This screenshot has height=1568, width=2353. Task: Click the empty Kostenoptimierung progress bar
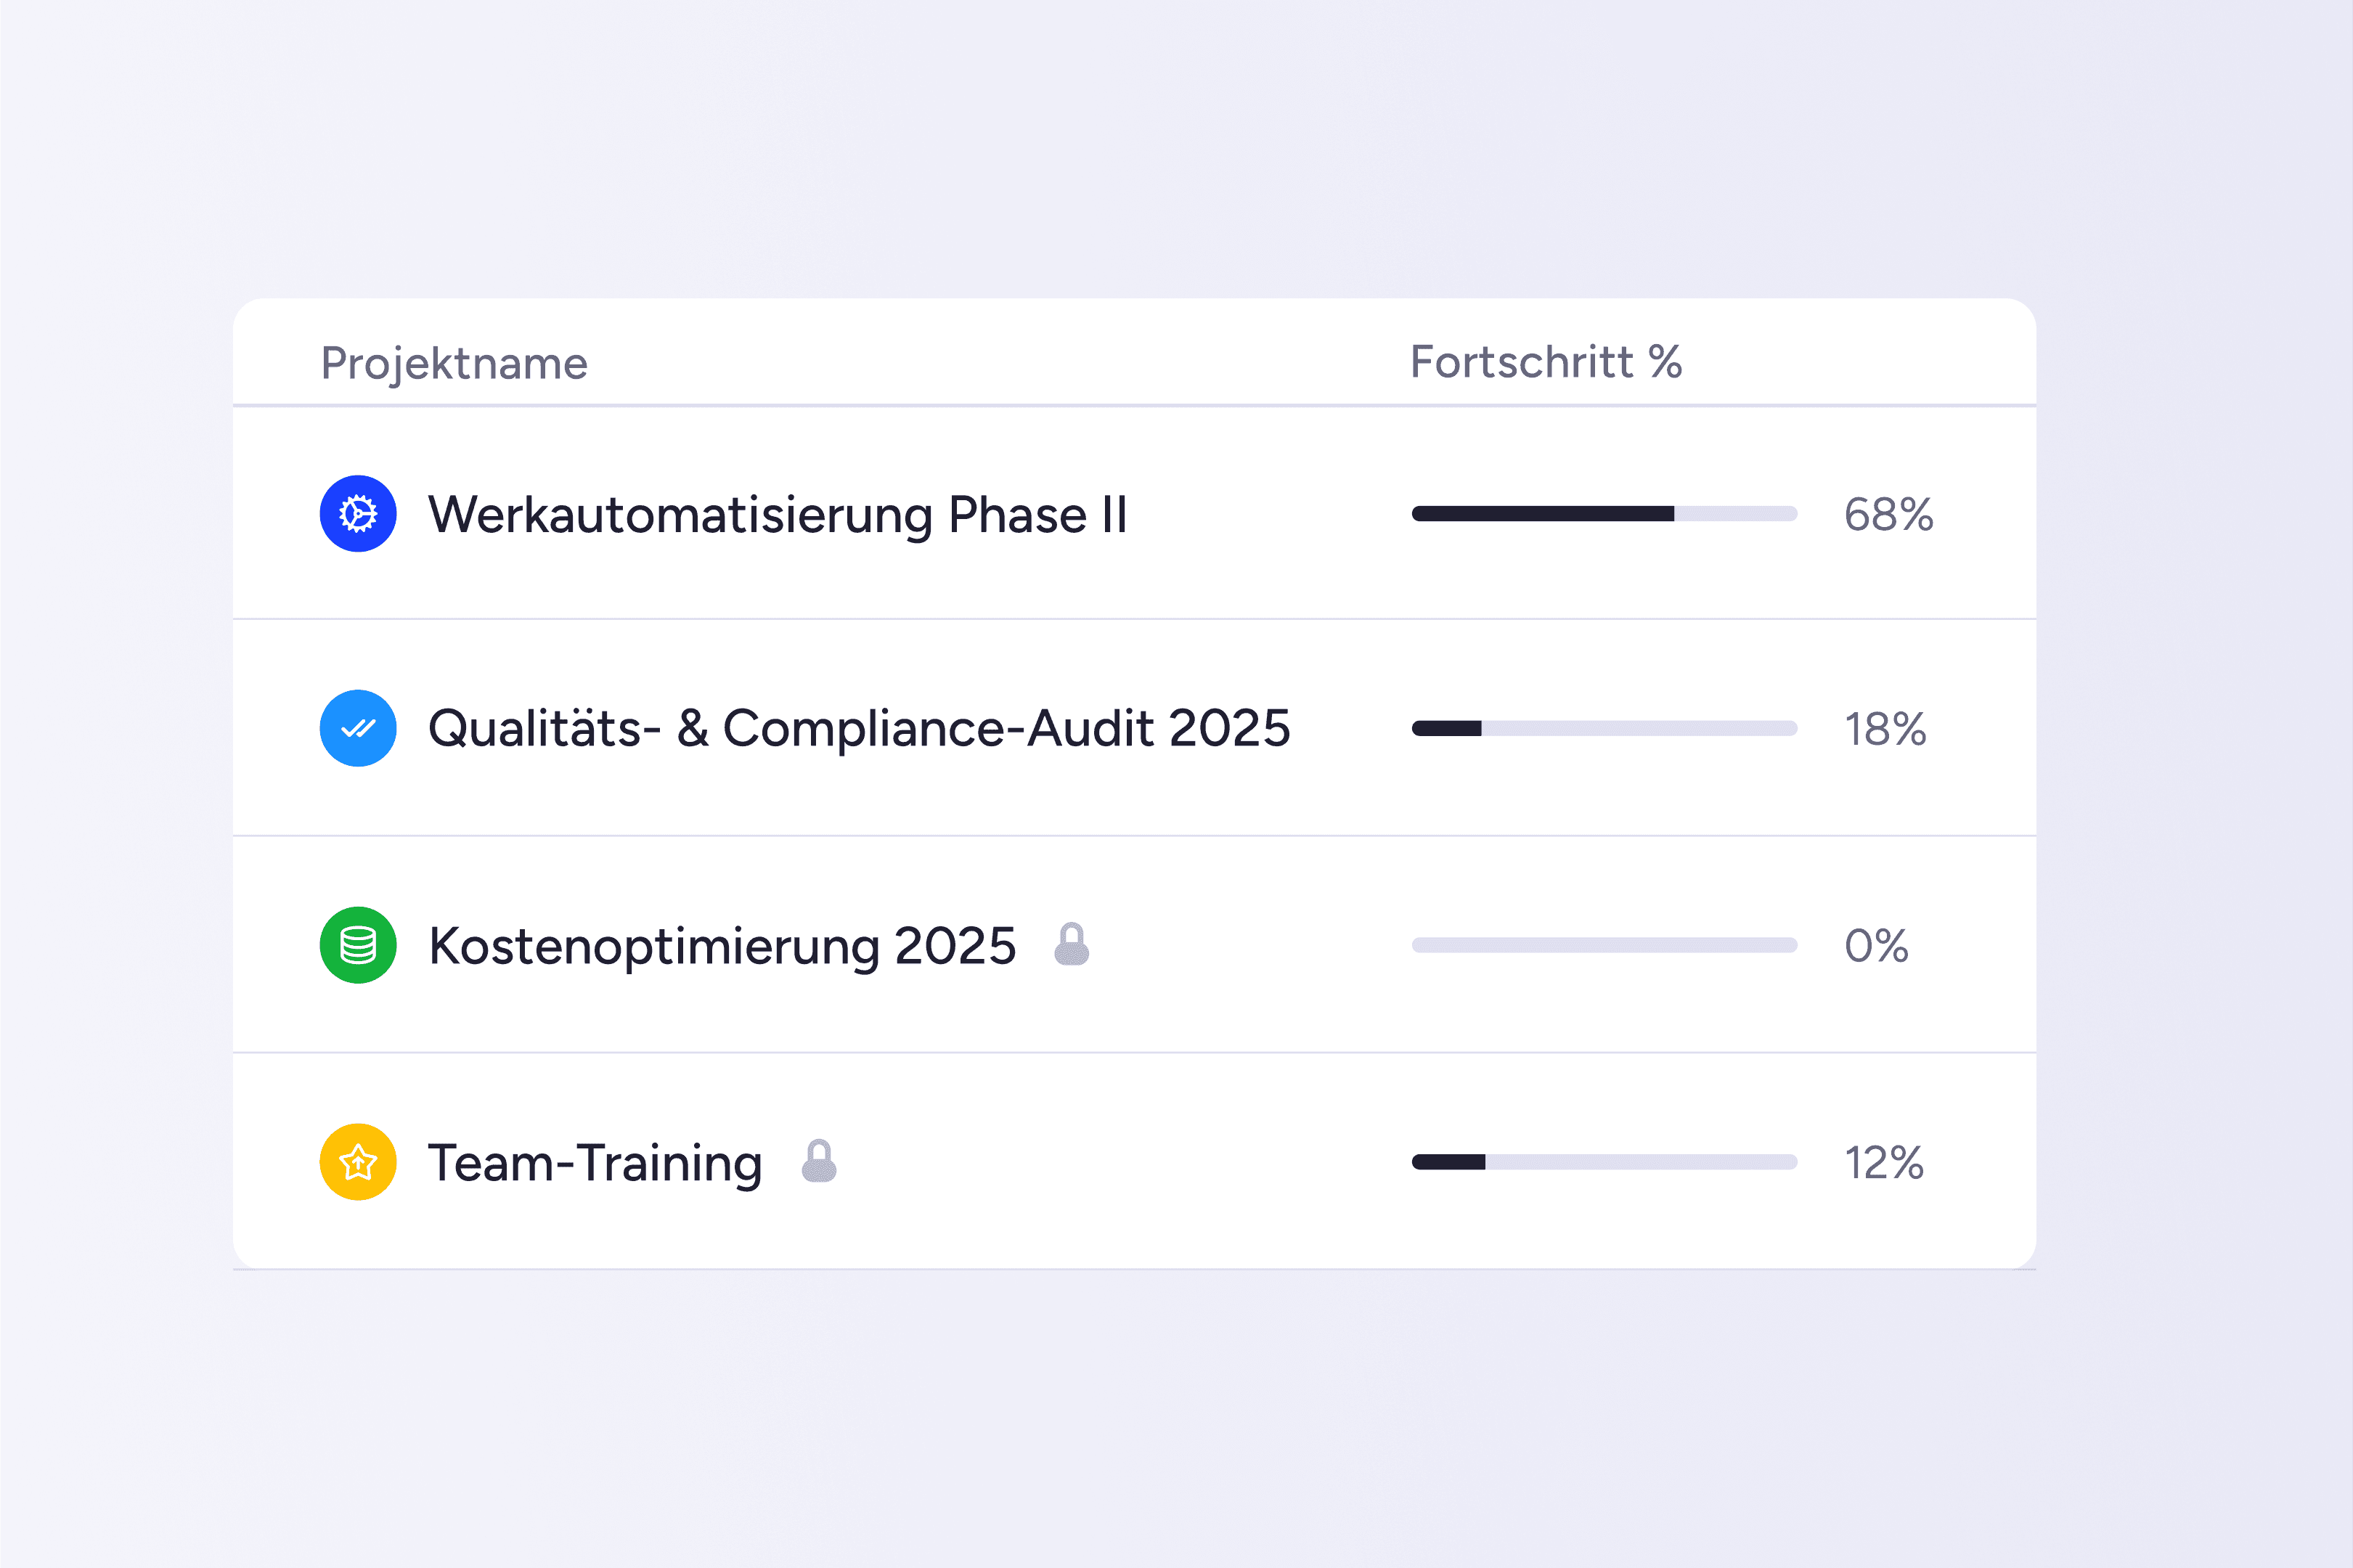[x=1604, y=945]
